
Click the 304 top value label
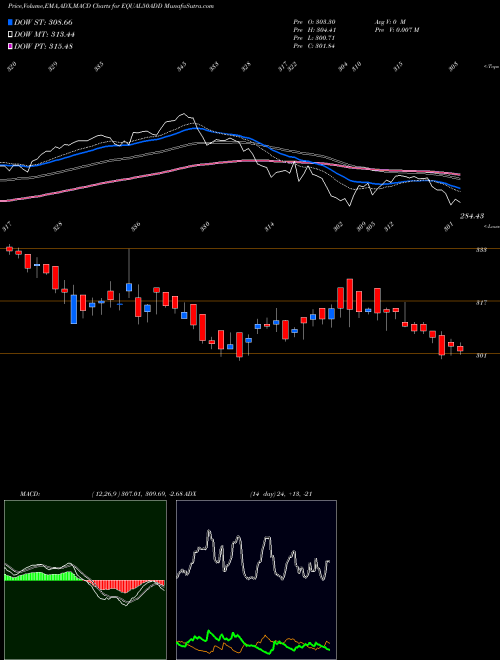(x=343, y=67)
